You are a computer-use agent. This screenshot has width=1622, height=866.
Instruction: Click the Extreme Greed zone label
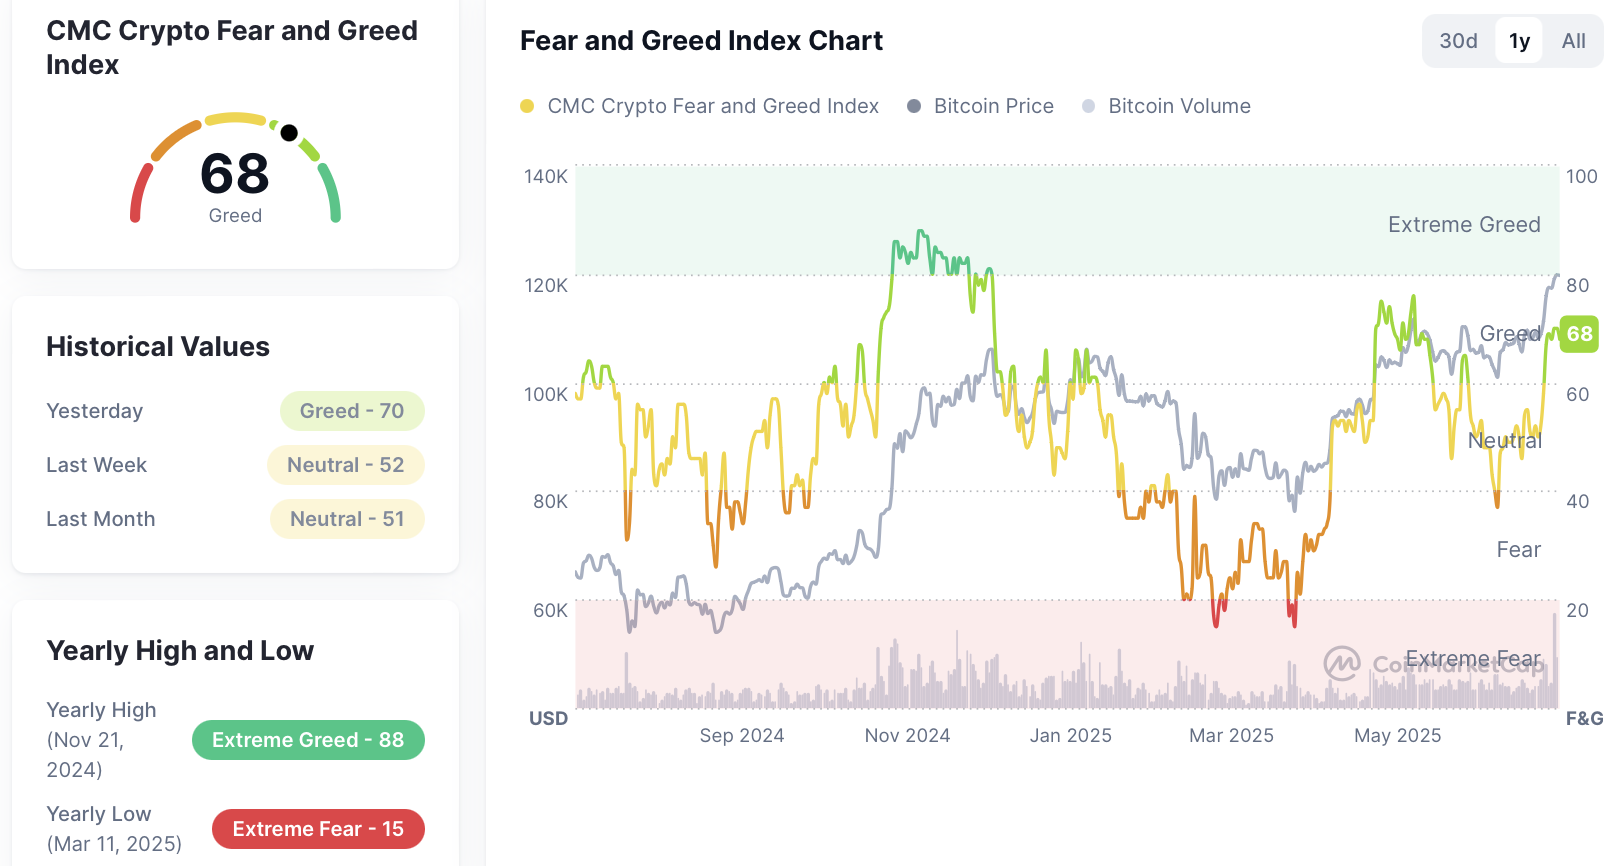(1463, 225)
